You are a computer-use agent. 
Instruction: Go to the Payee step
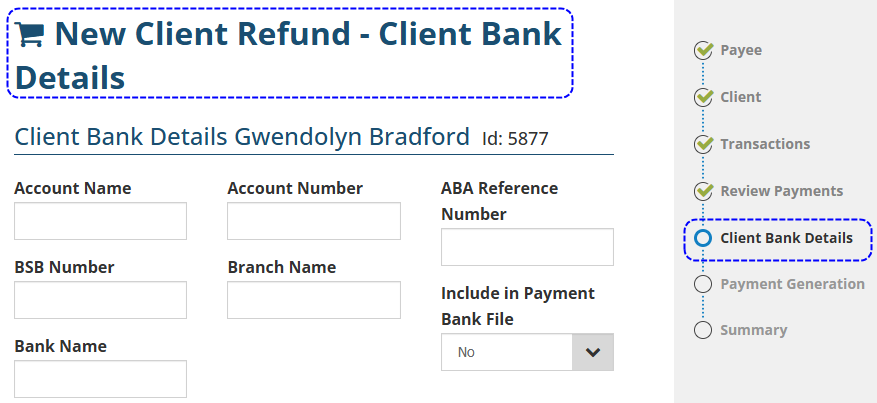[741, 50]
